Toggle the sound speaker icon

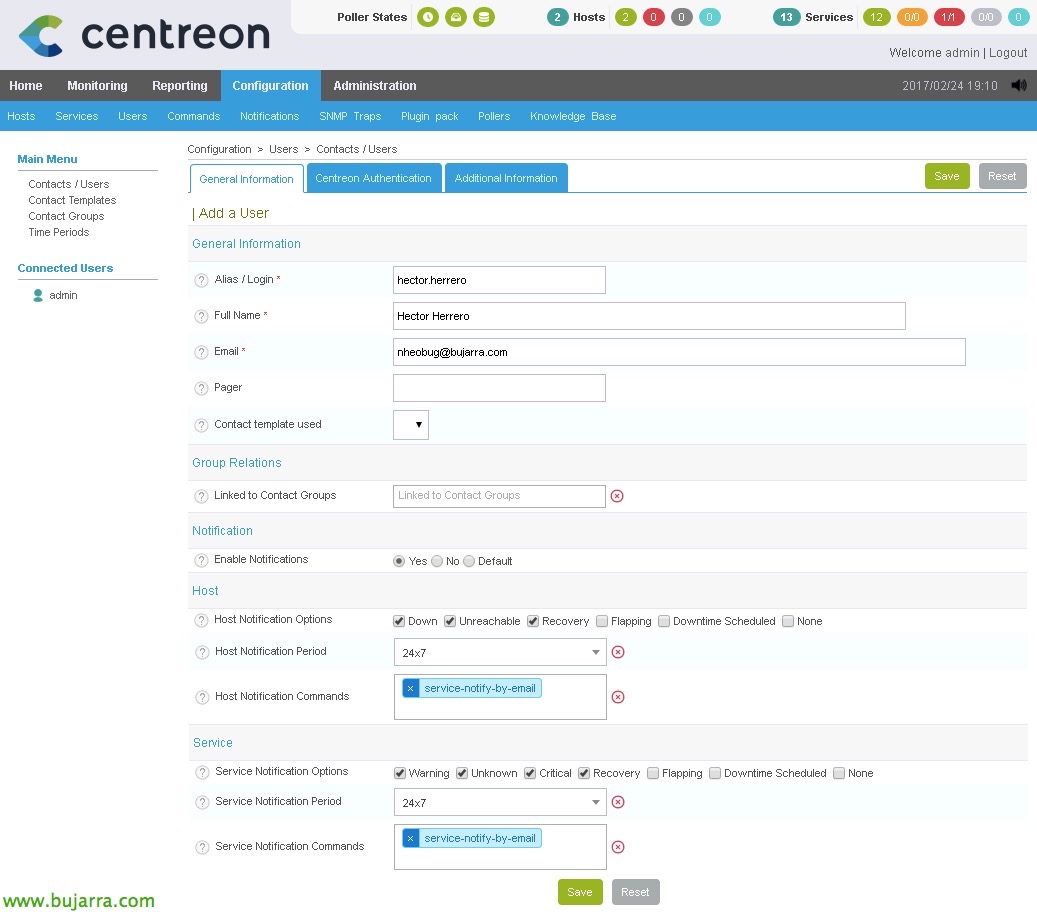tap(1019, 86)
